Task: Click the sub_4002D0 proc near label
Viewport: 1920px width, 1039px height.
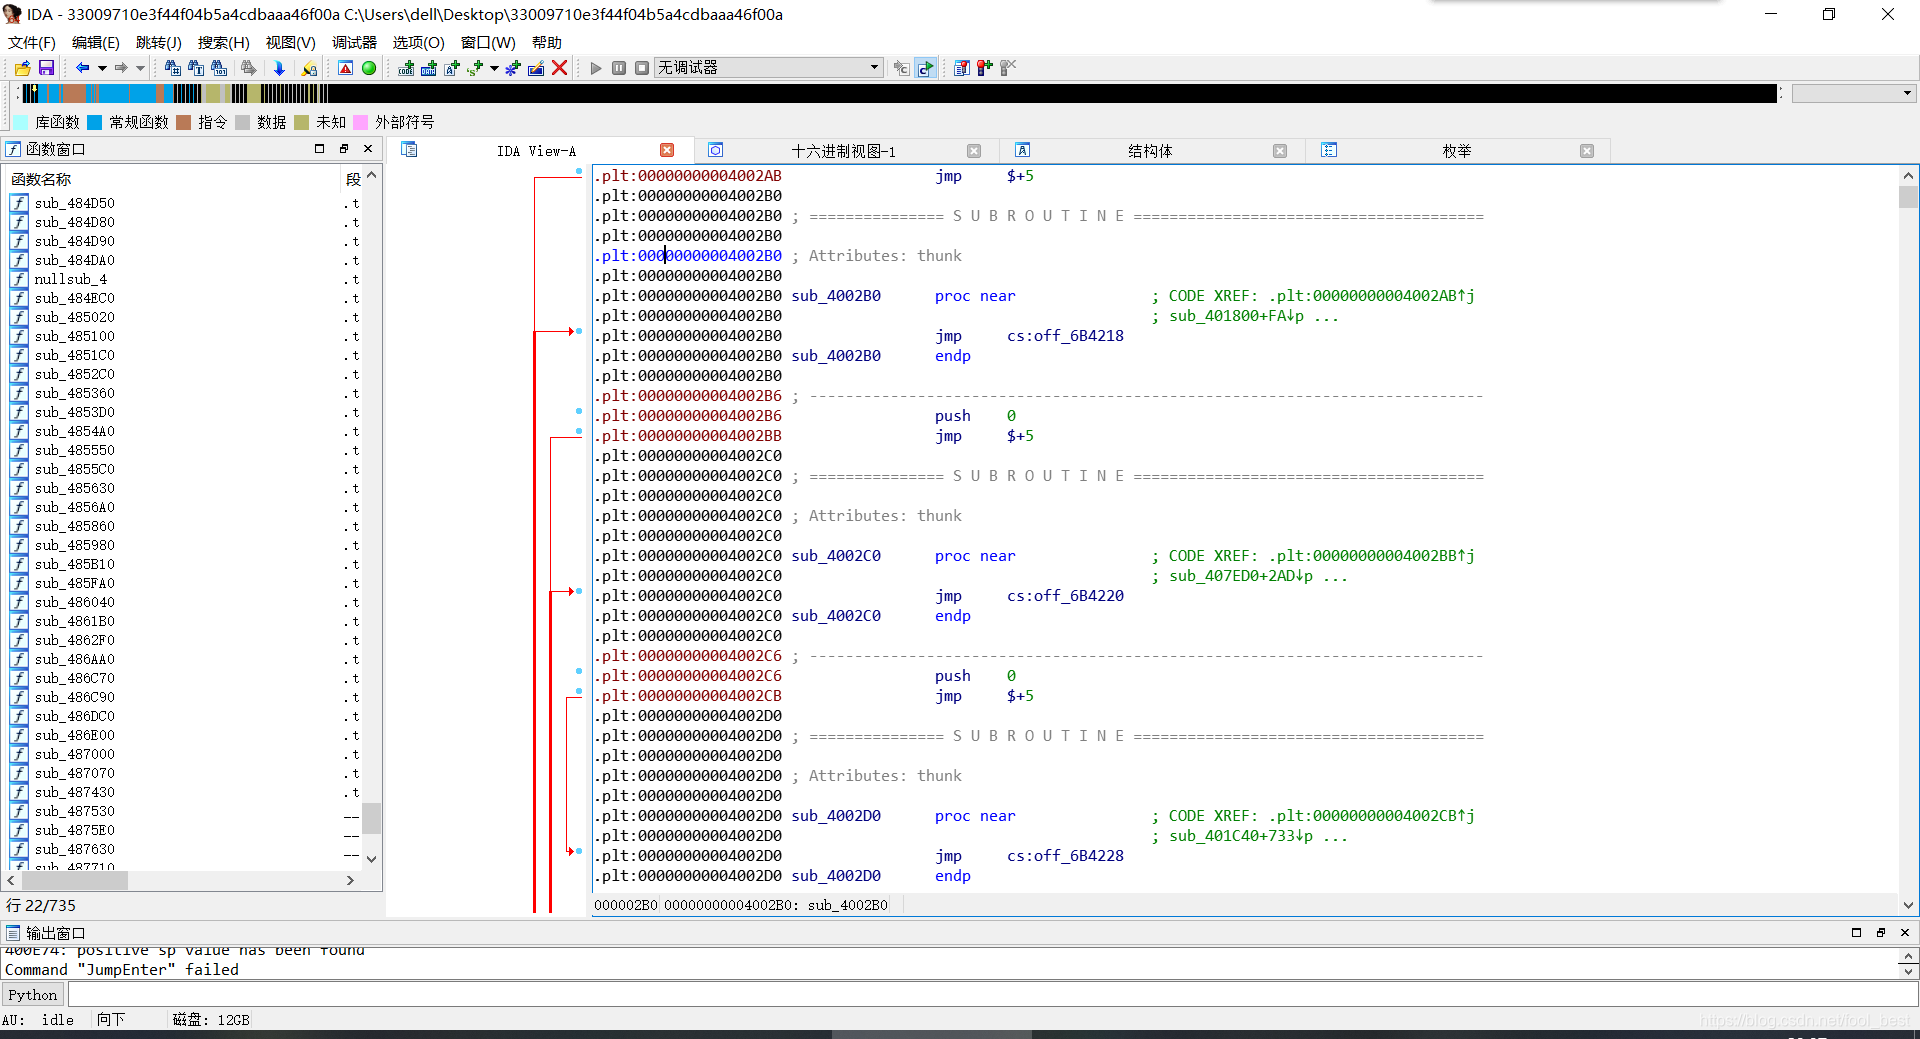Action: point(836,816)
